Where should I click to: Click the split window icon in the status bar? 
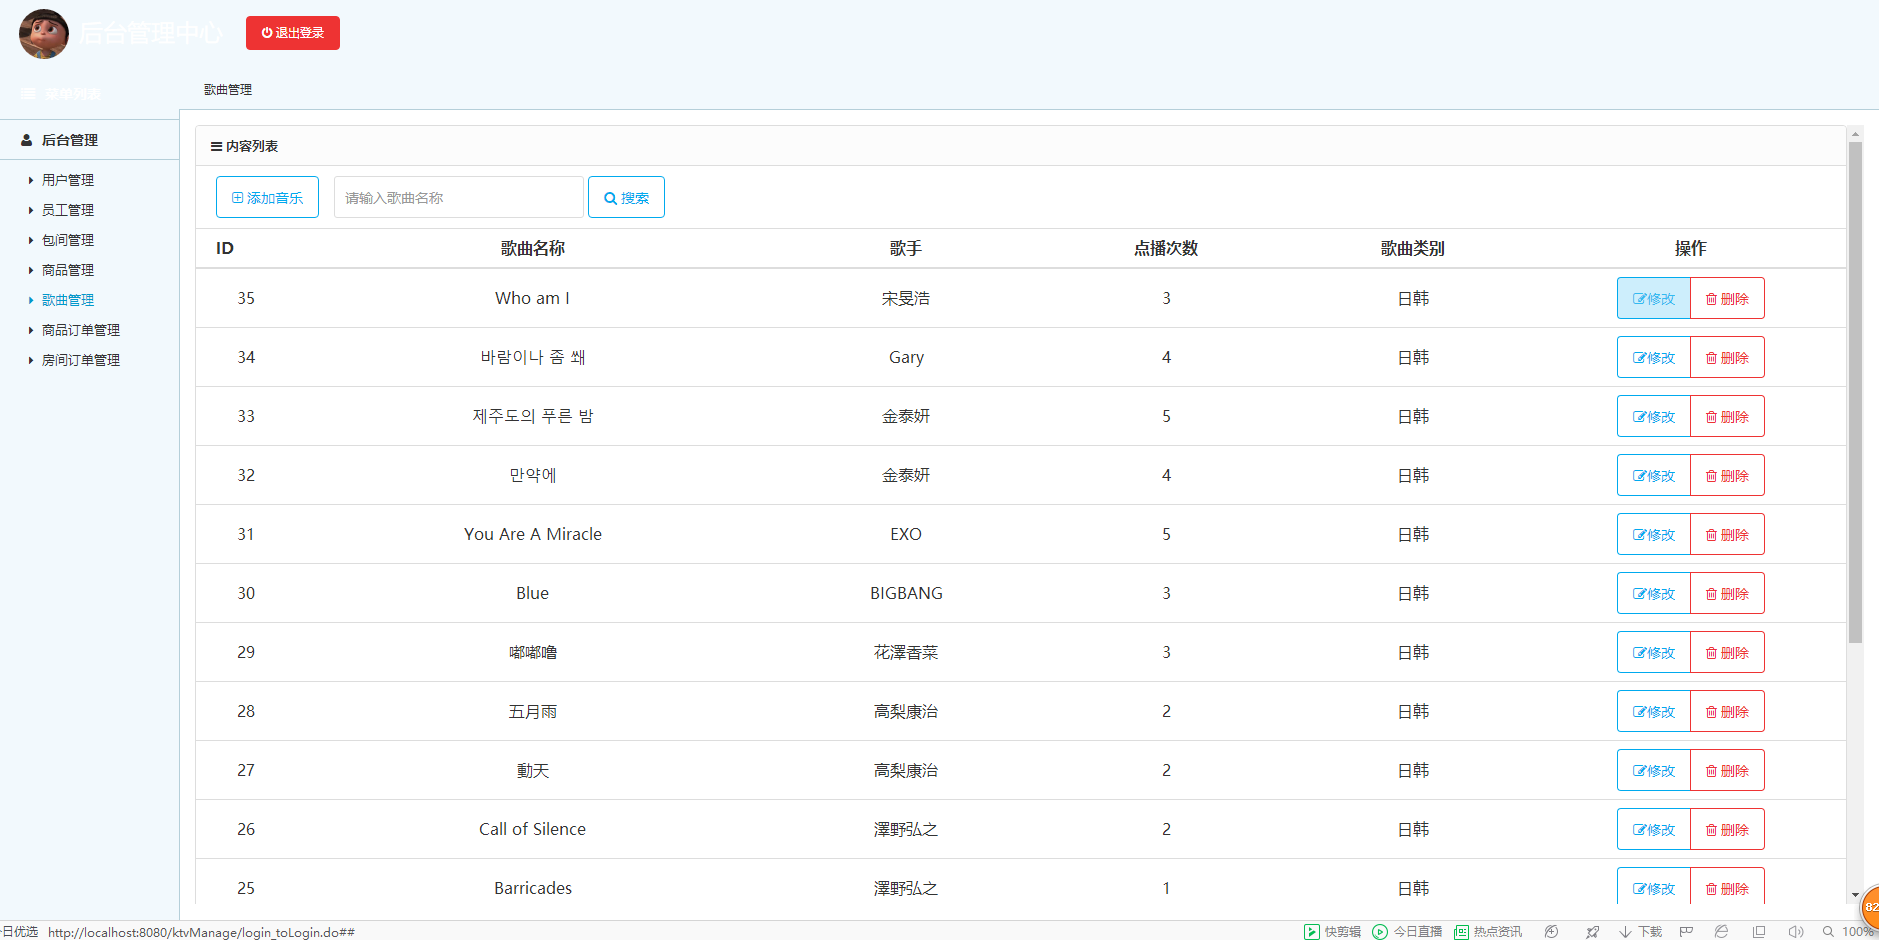pyautogui.click(x=1759, y=932)
